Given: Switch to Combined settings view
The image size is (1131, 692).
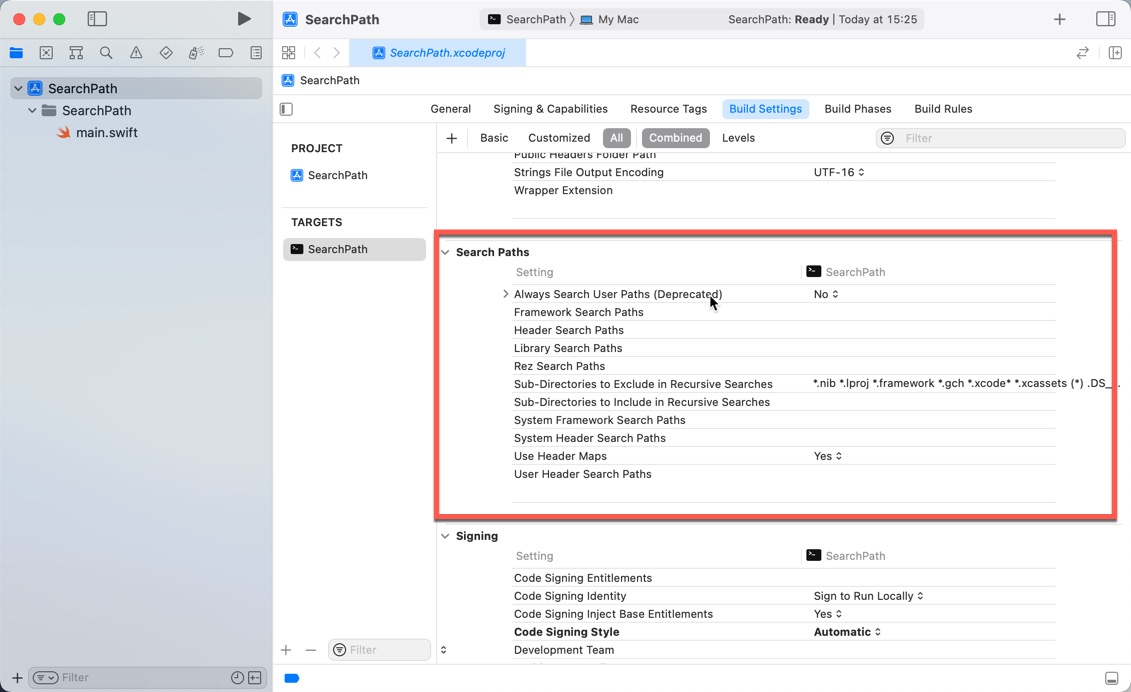Looking at the screenshot, I should click(675, 138).
